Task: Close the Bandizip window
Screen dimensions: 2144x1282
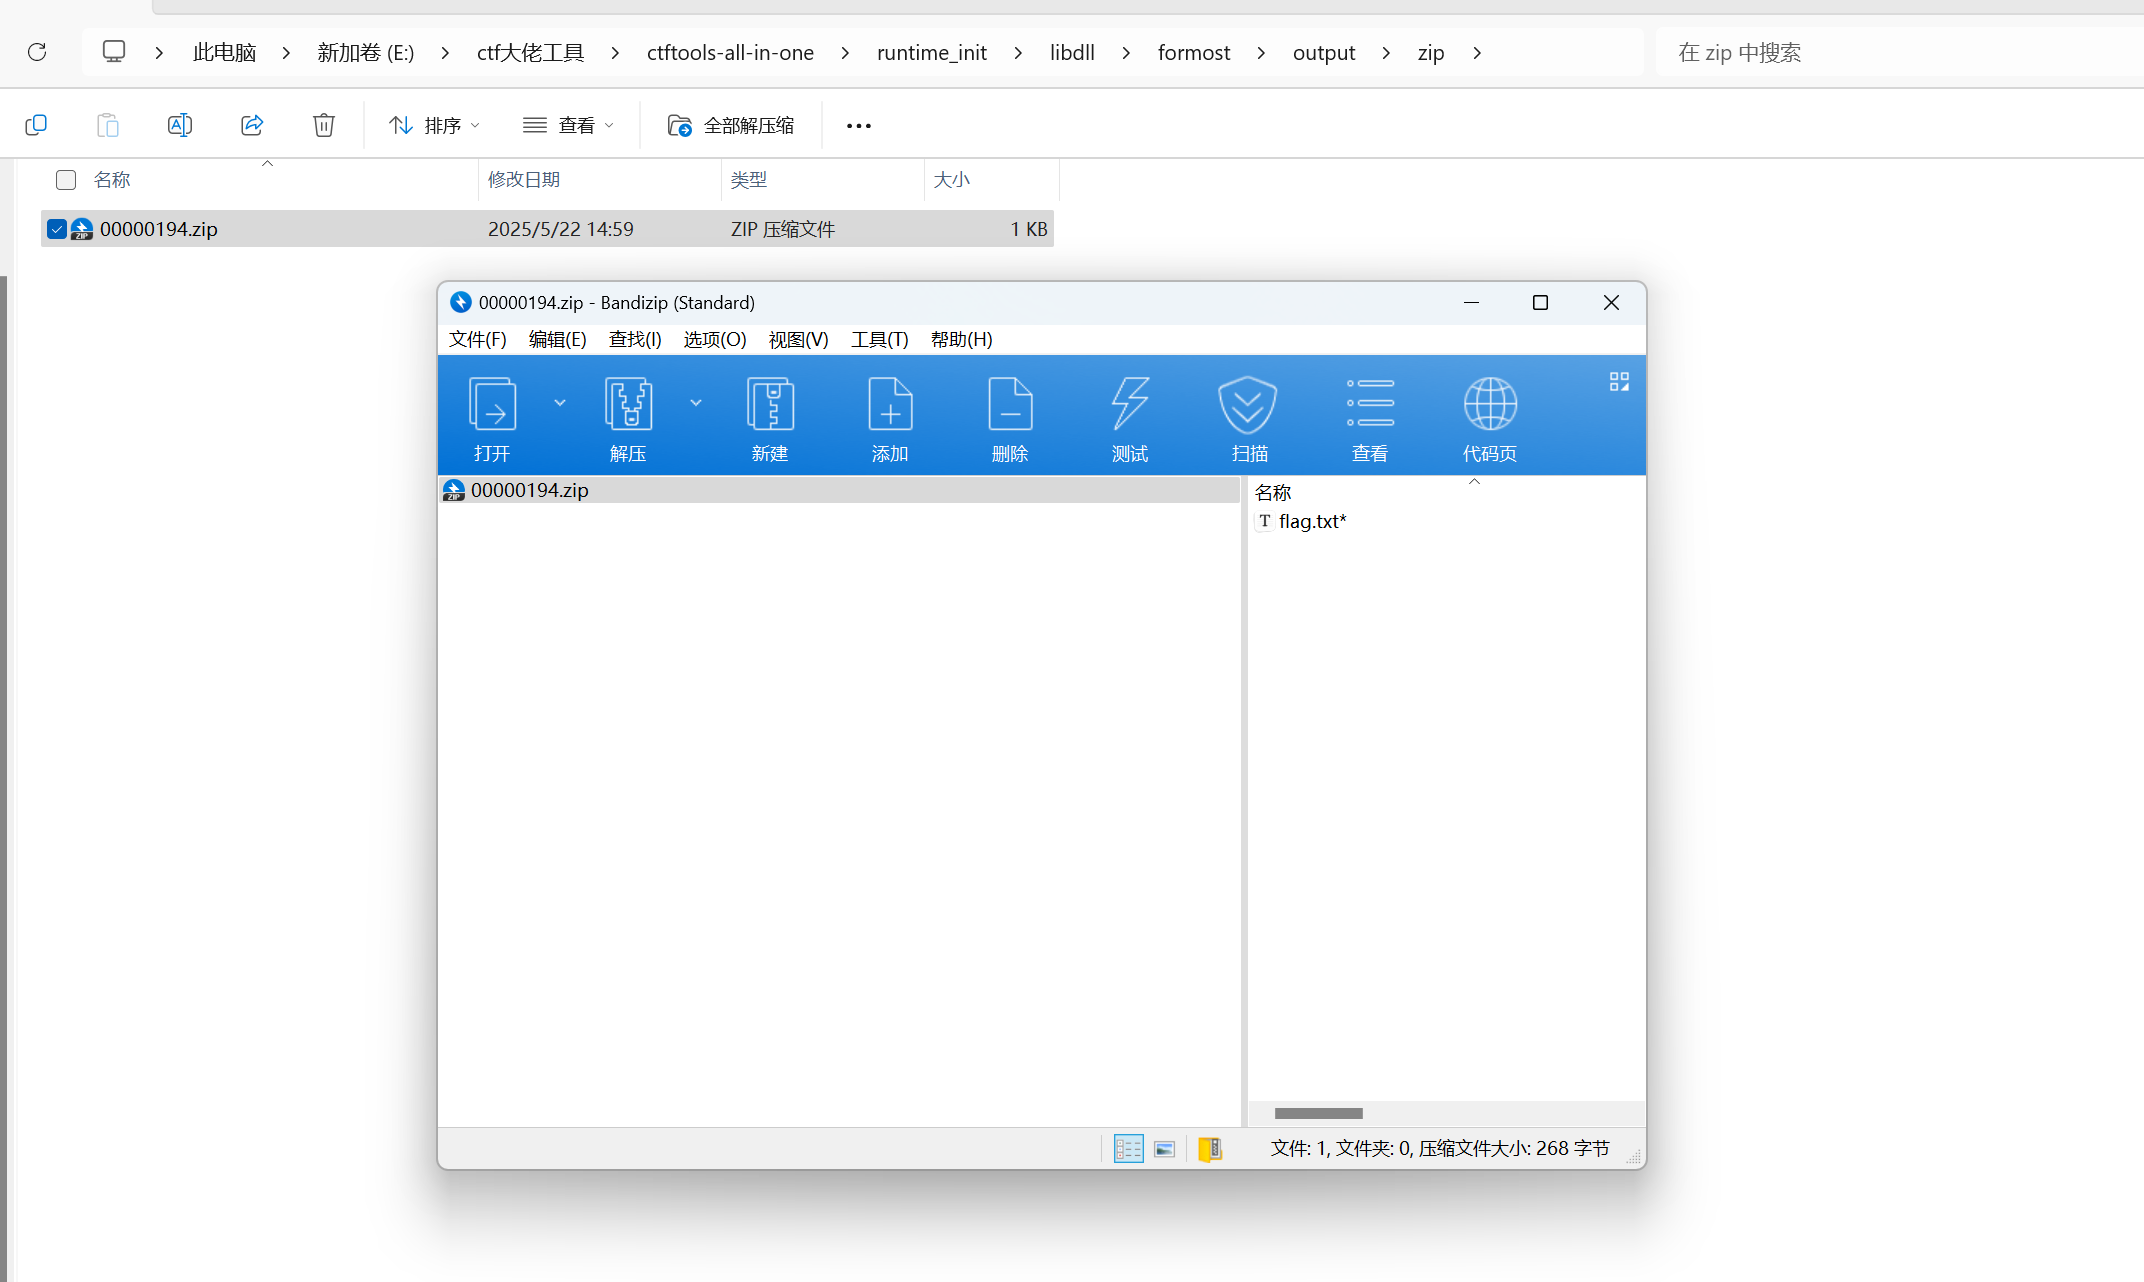Action: click(x=1611, y=303)
